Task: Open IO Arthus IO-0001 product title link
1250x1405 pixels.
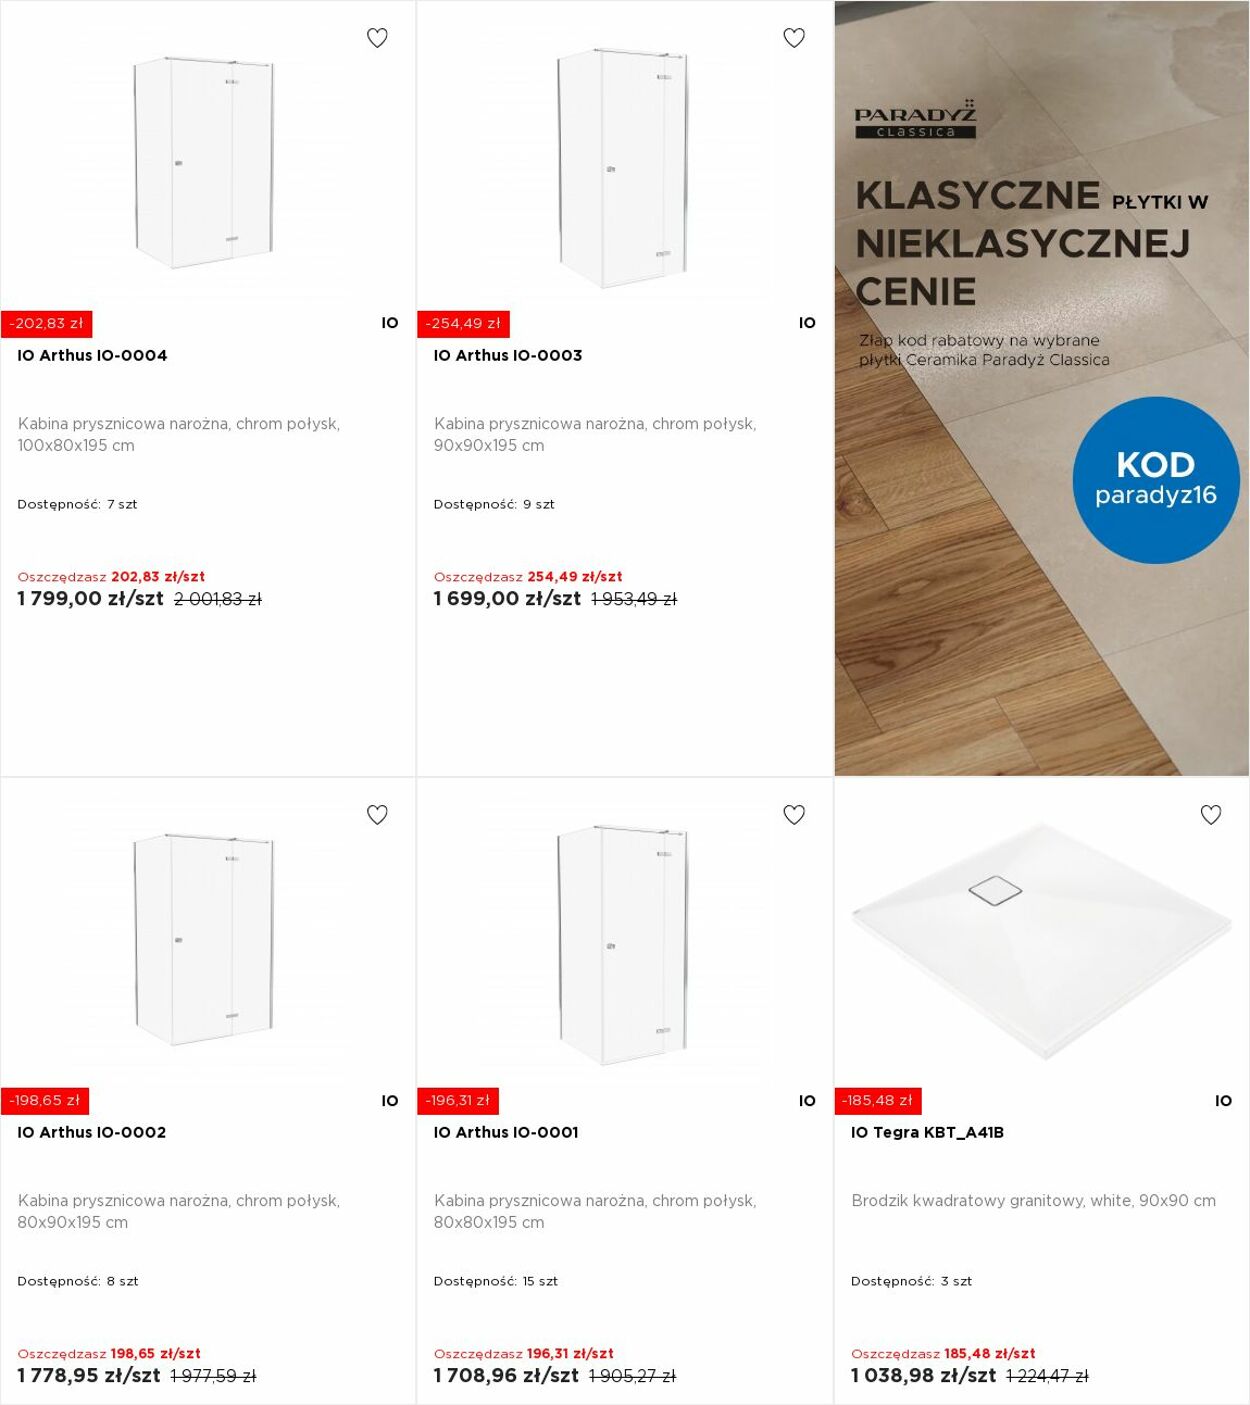Action: pyautogui.click(x=506, y=1132)
